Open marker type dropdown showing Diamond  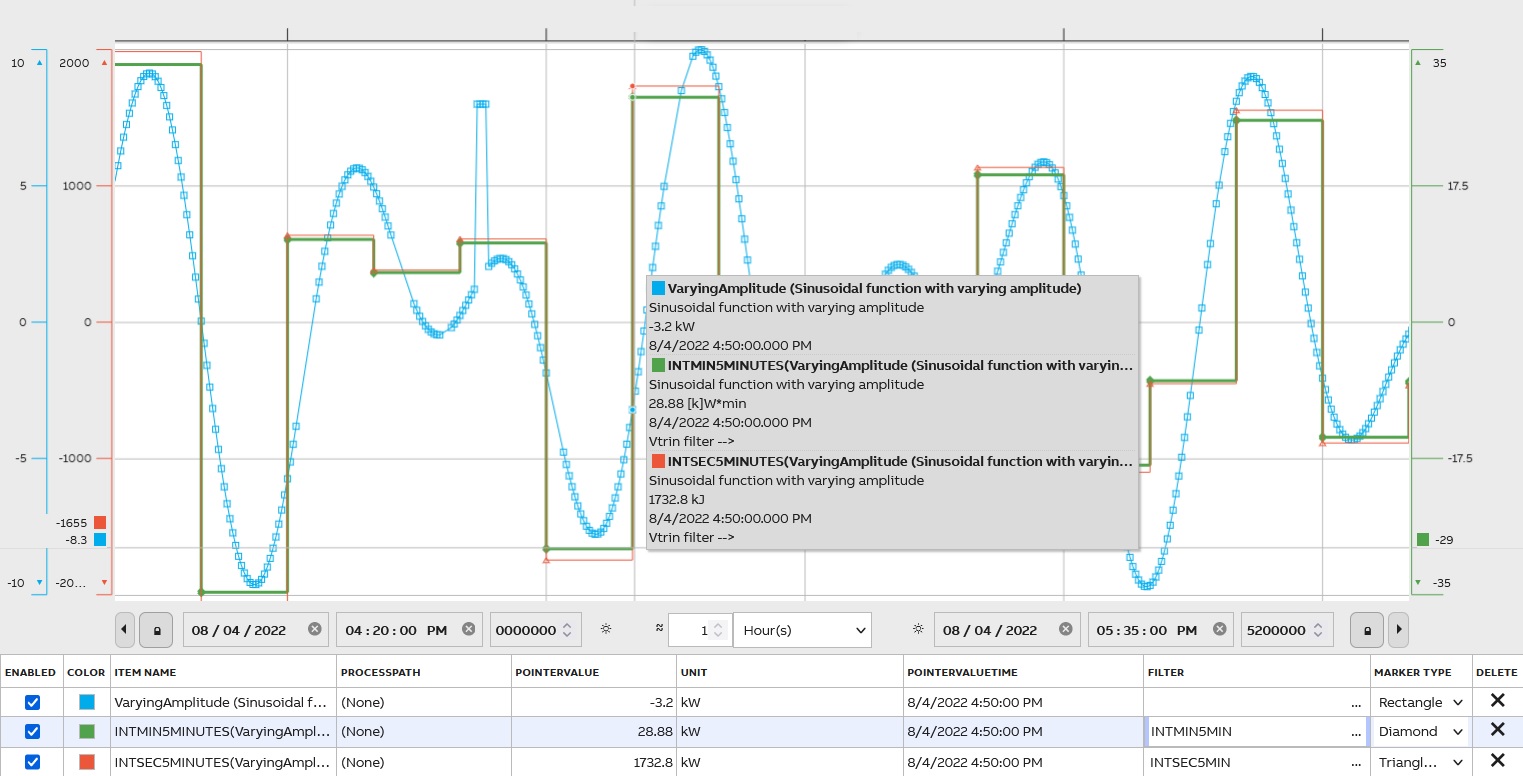click(1421, 731)
